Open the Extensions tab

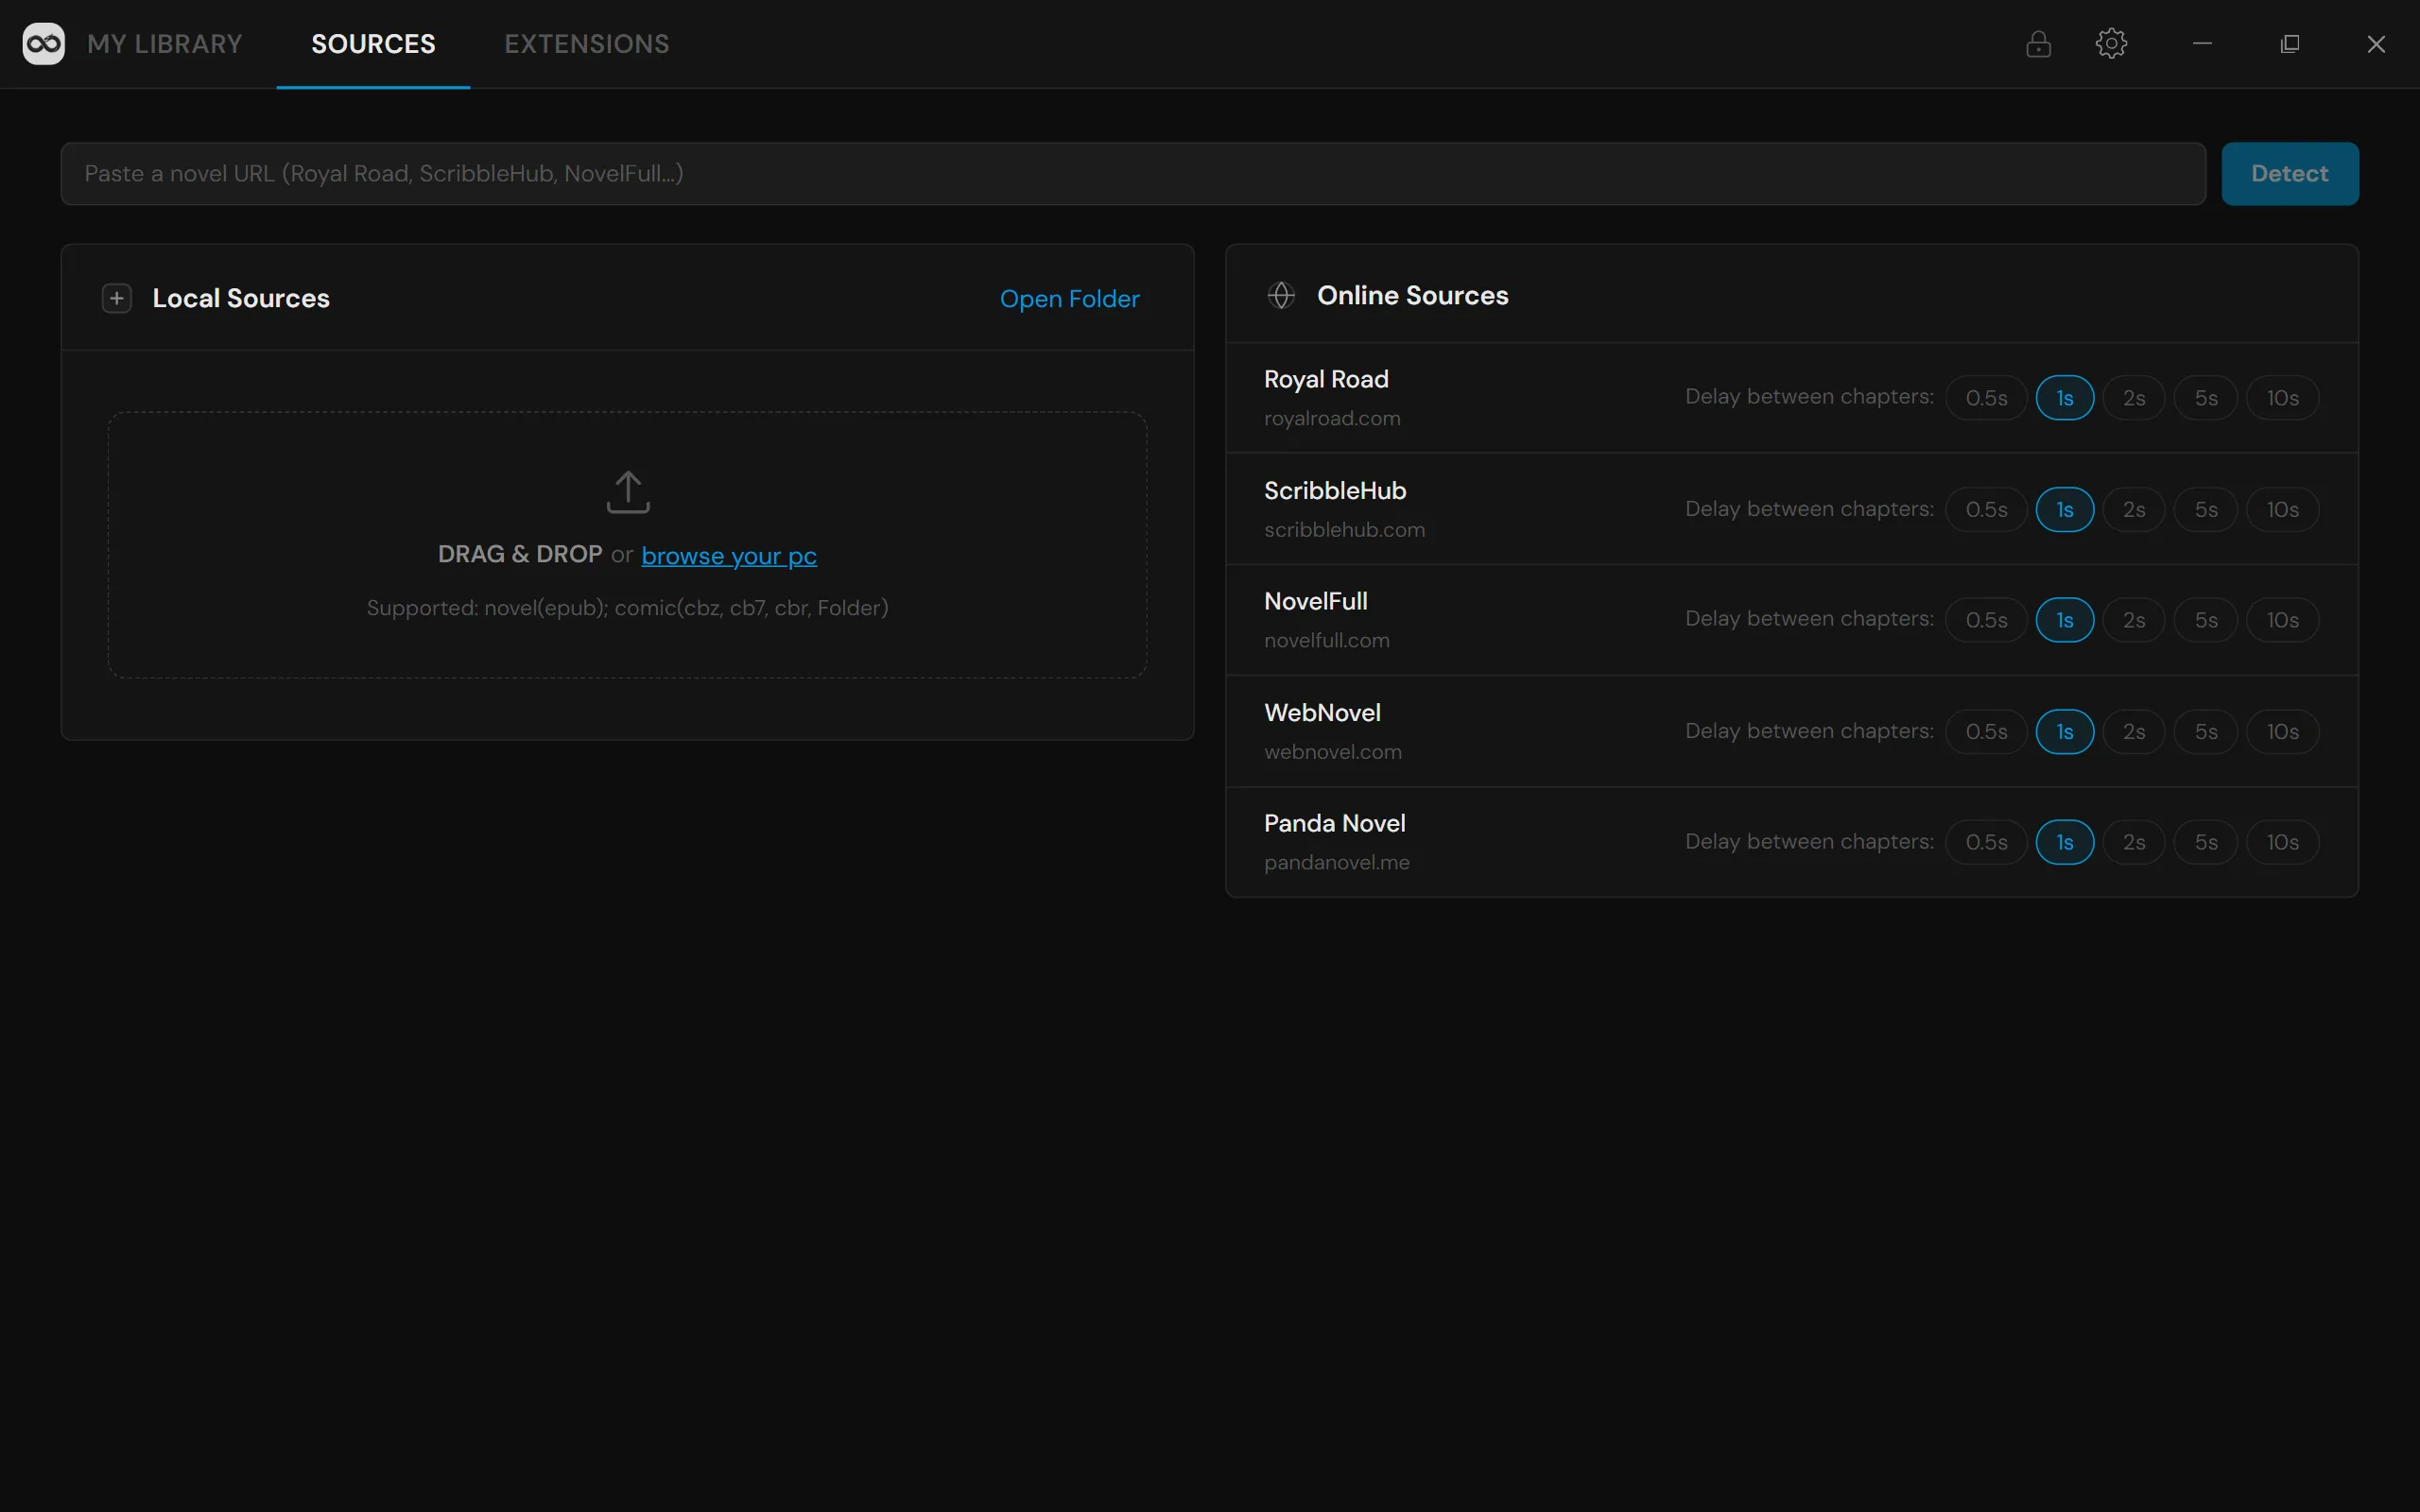point(587,44)
